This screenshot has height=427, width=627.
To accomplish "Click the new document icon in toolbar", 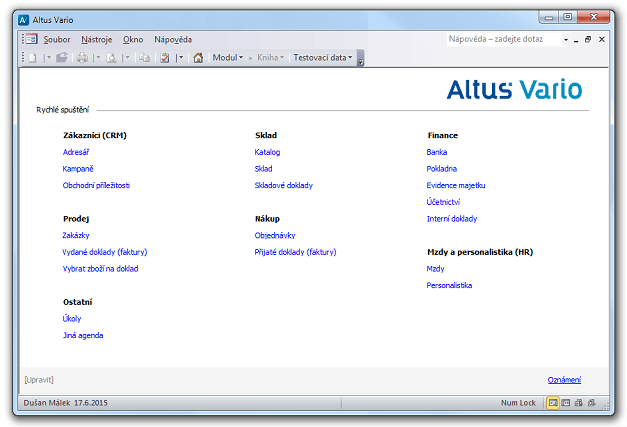I will pos(33,58).
